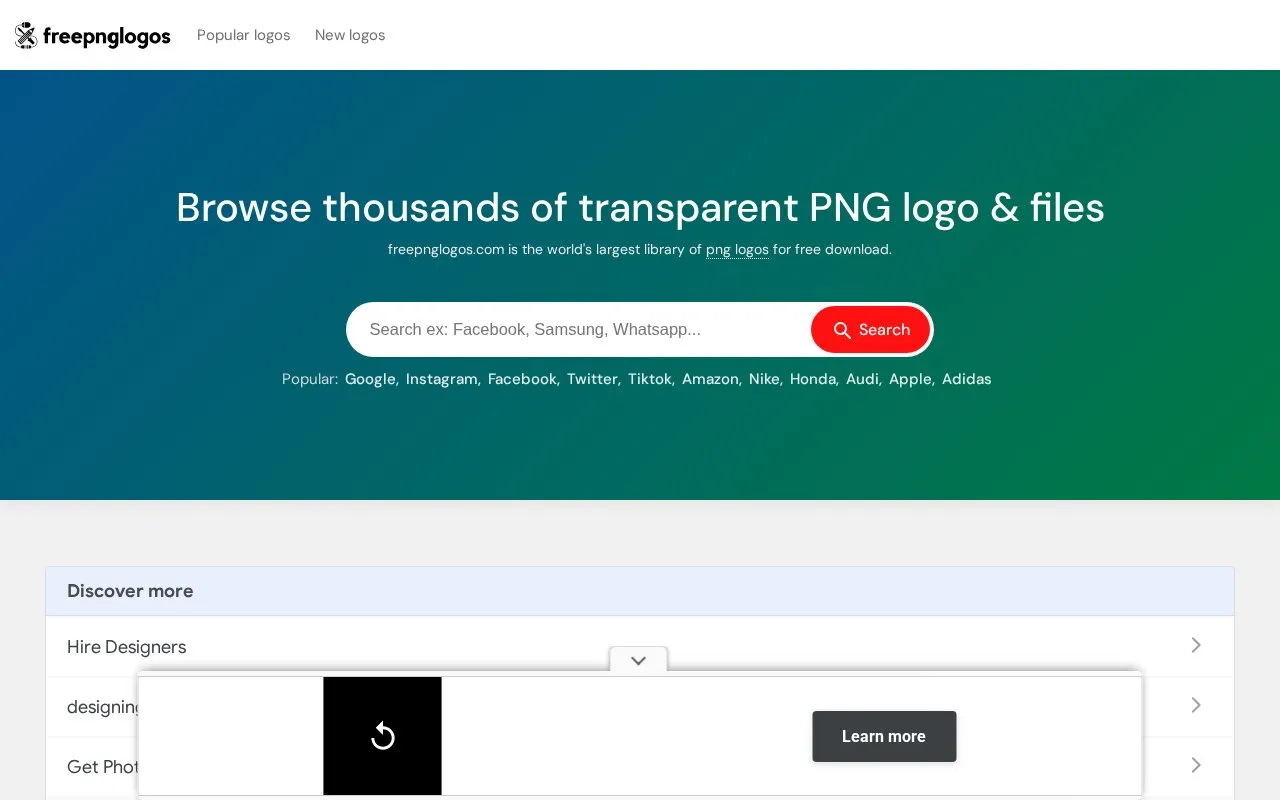Select the popular Facebook search term
Image resolution: width=1280 pixels, height=800 pixels.
(524, 379)
